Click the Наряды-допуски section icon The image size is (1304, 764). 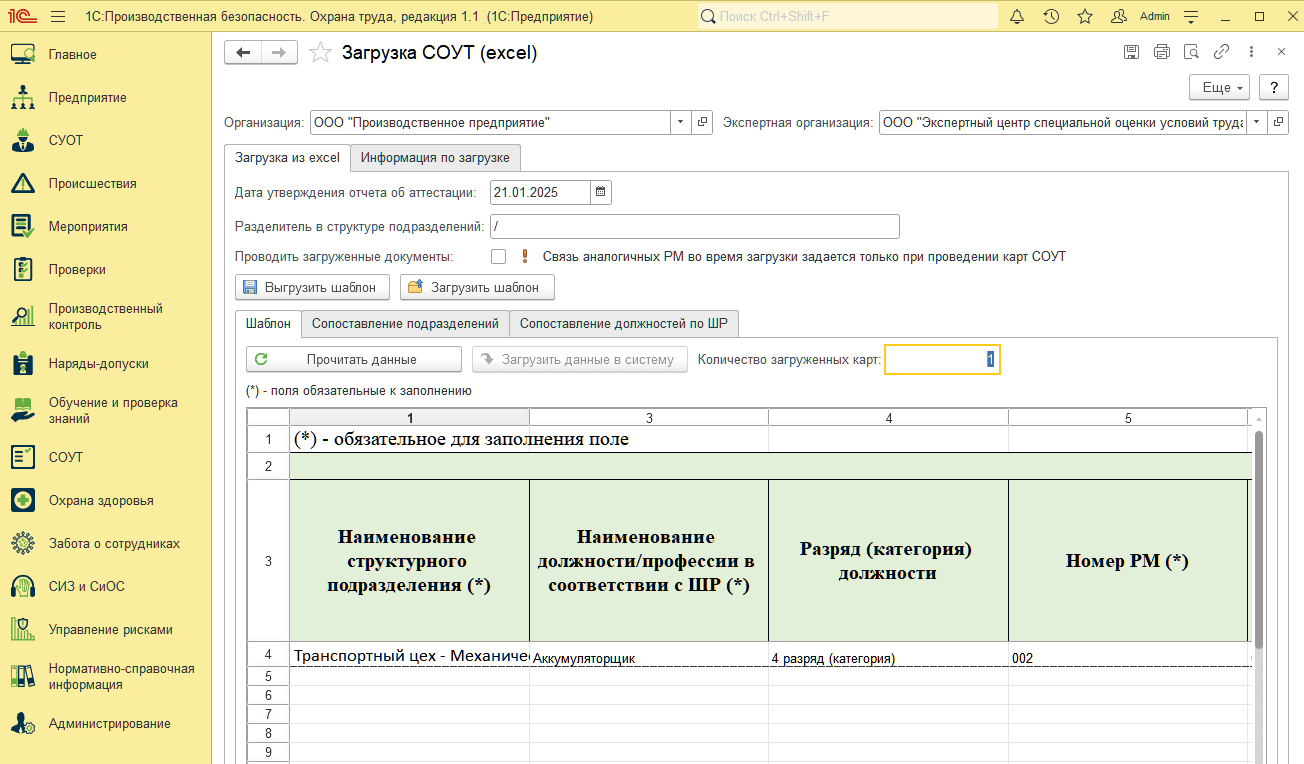click(x=23, y=363)
